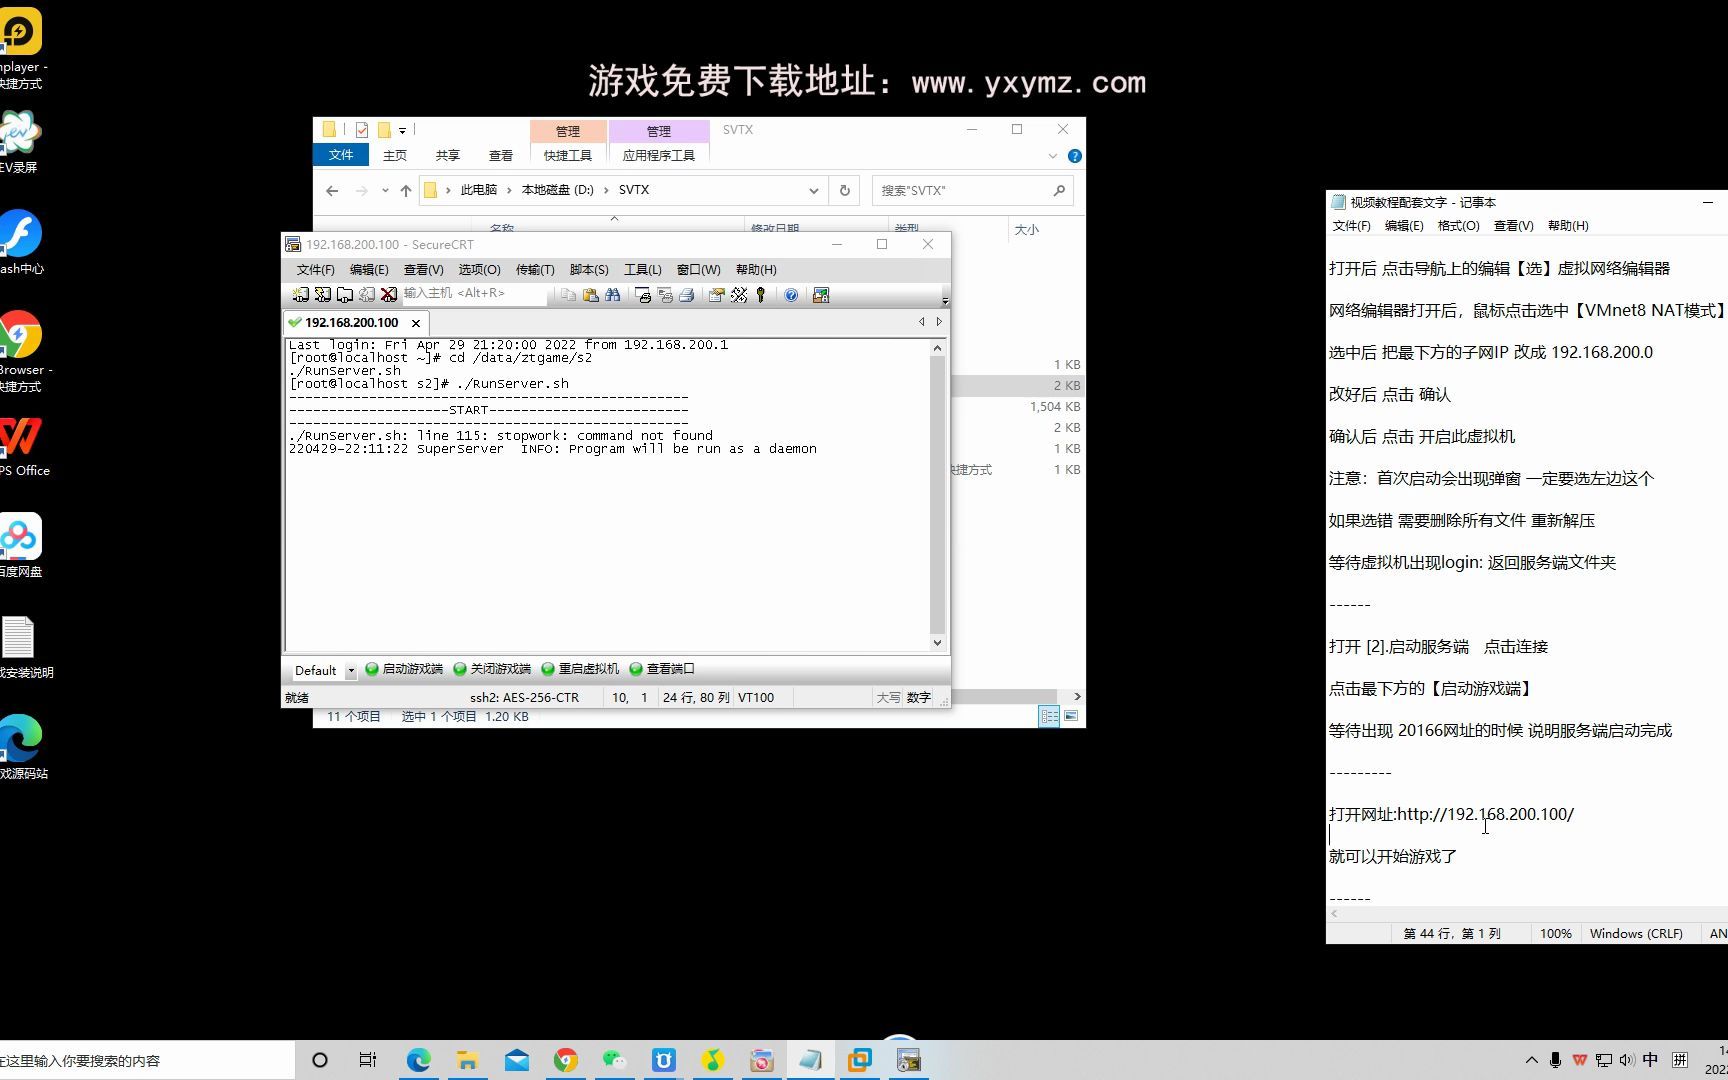The width and height of the screenshot is (1728, 1080).
Task: Click the Print Screen icon in SecureCRT
Action: pyautogui.click(x=643, y=295)
